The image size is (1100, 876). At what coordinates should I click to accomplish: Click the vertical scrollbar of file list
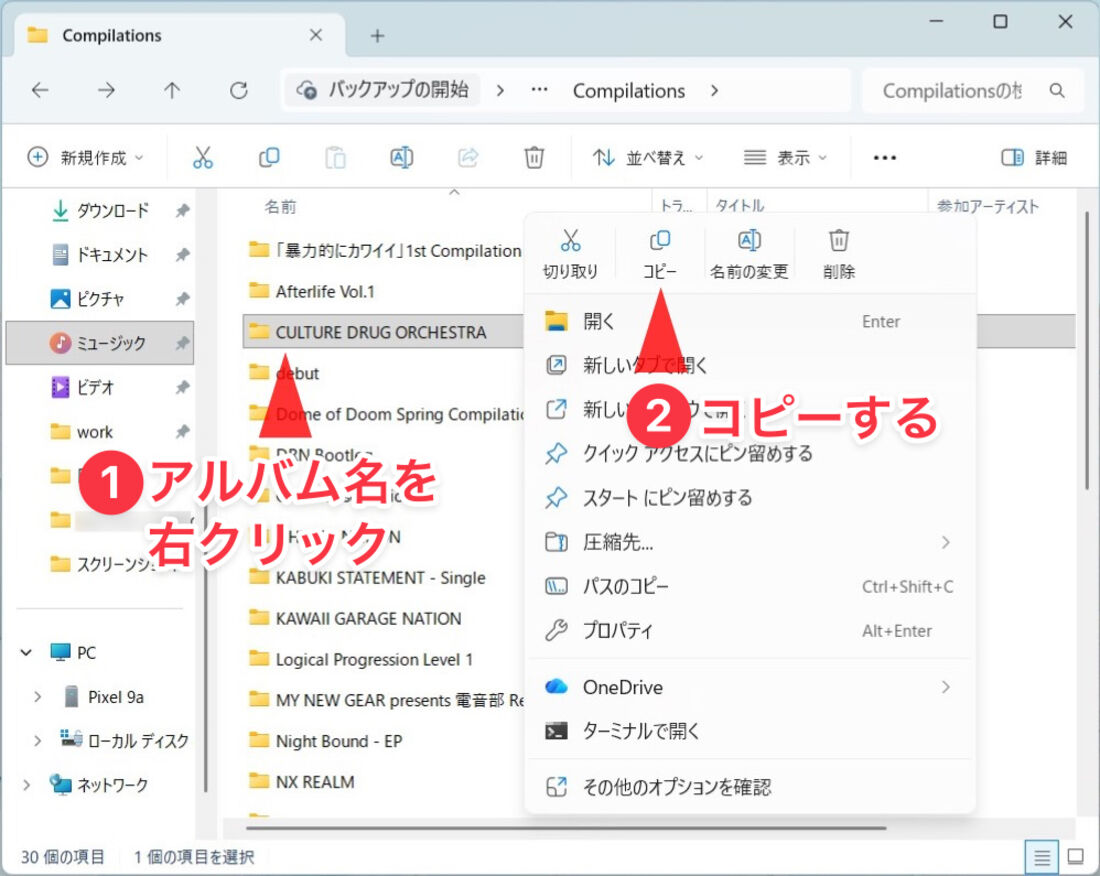[x=1087, y=351]
